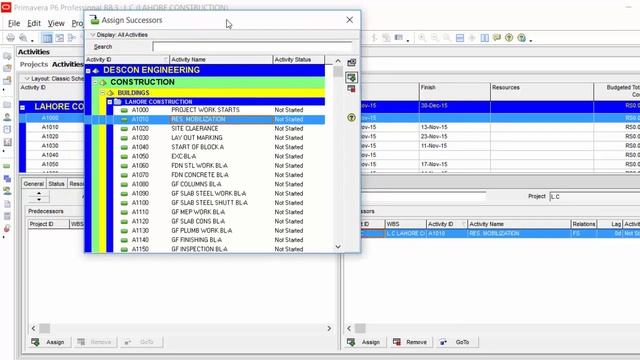The width and height of the screenshot is (640, 360).
Task: Click the Oracle Primavera app logo
Action: point(6,7)
